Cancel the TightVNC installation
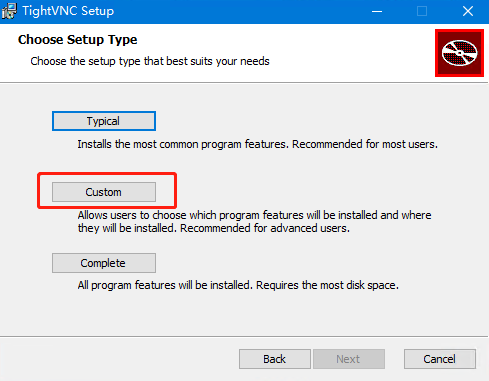 (440, 359)
